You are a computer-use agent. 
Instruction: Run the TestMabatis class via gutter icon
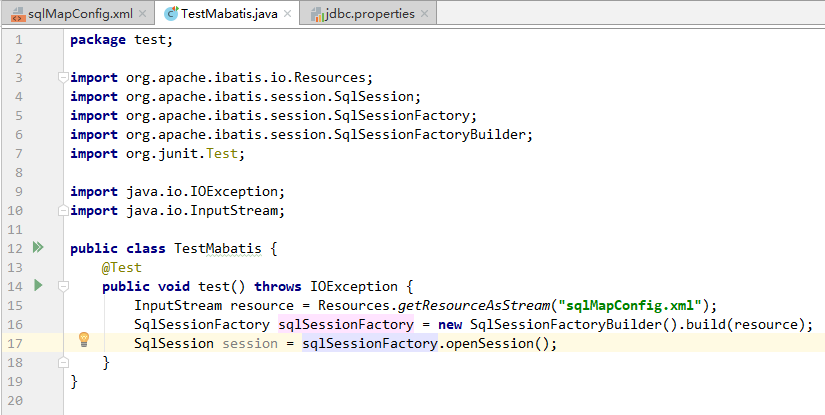click(38, 247)
